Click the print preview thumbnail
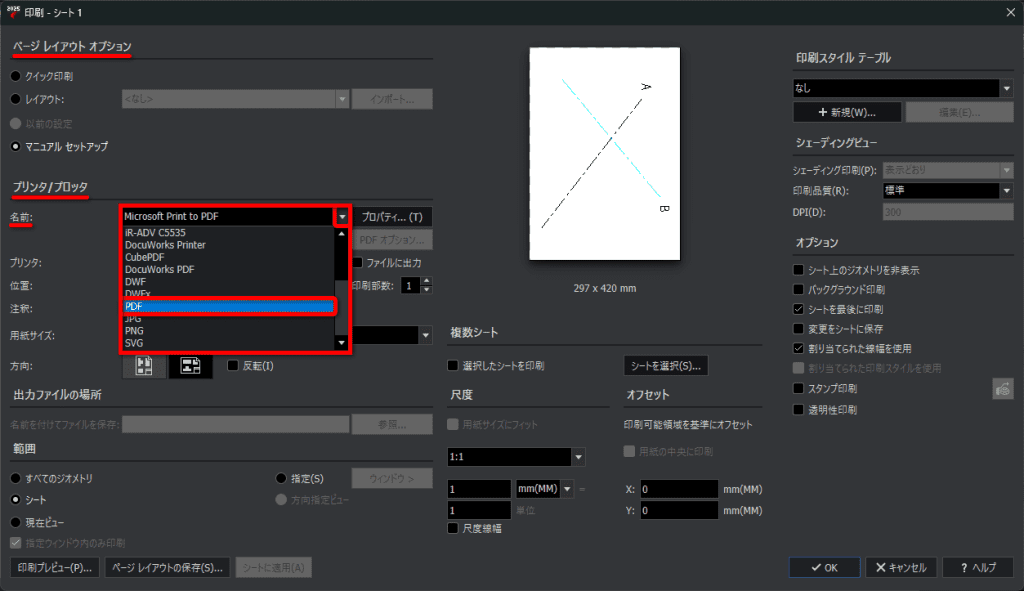This screenshot has width=1024, height=591. [604, 153]
